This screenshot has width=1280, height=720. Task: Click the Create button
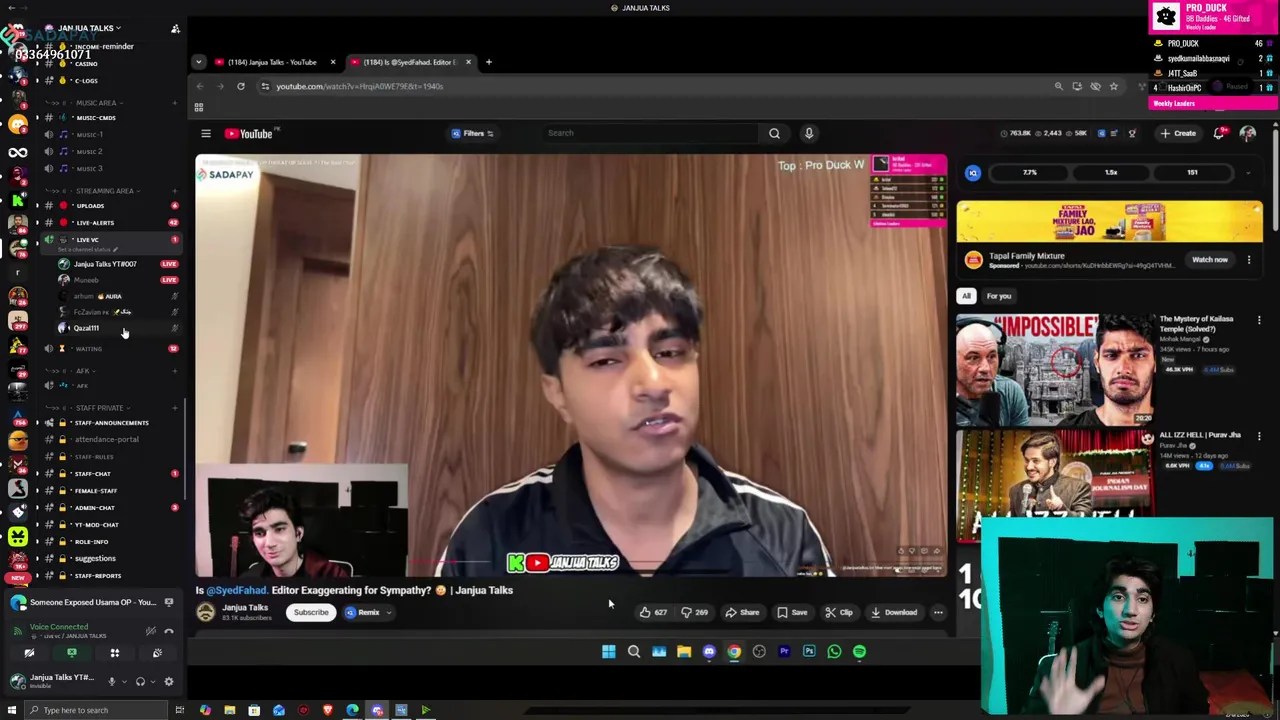coord(1178,133)
